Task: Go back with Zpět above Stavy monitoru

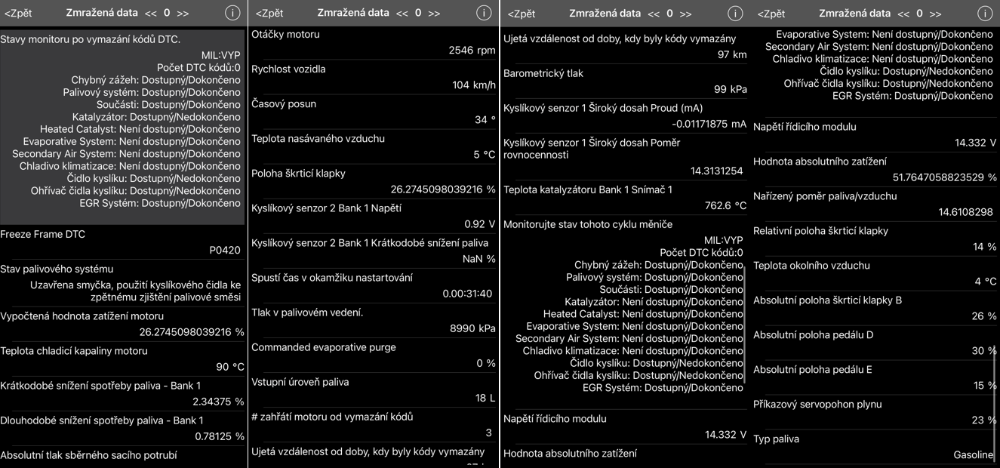Action: pyautogui.click(x=18, y=13)
